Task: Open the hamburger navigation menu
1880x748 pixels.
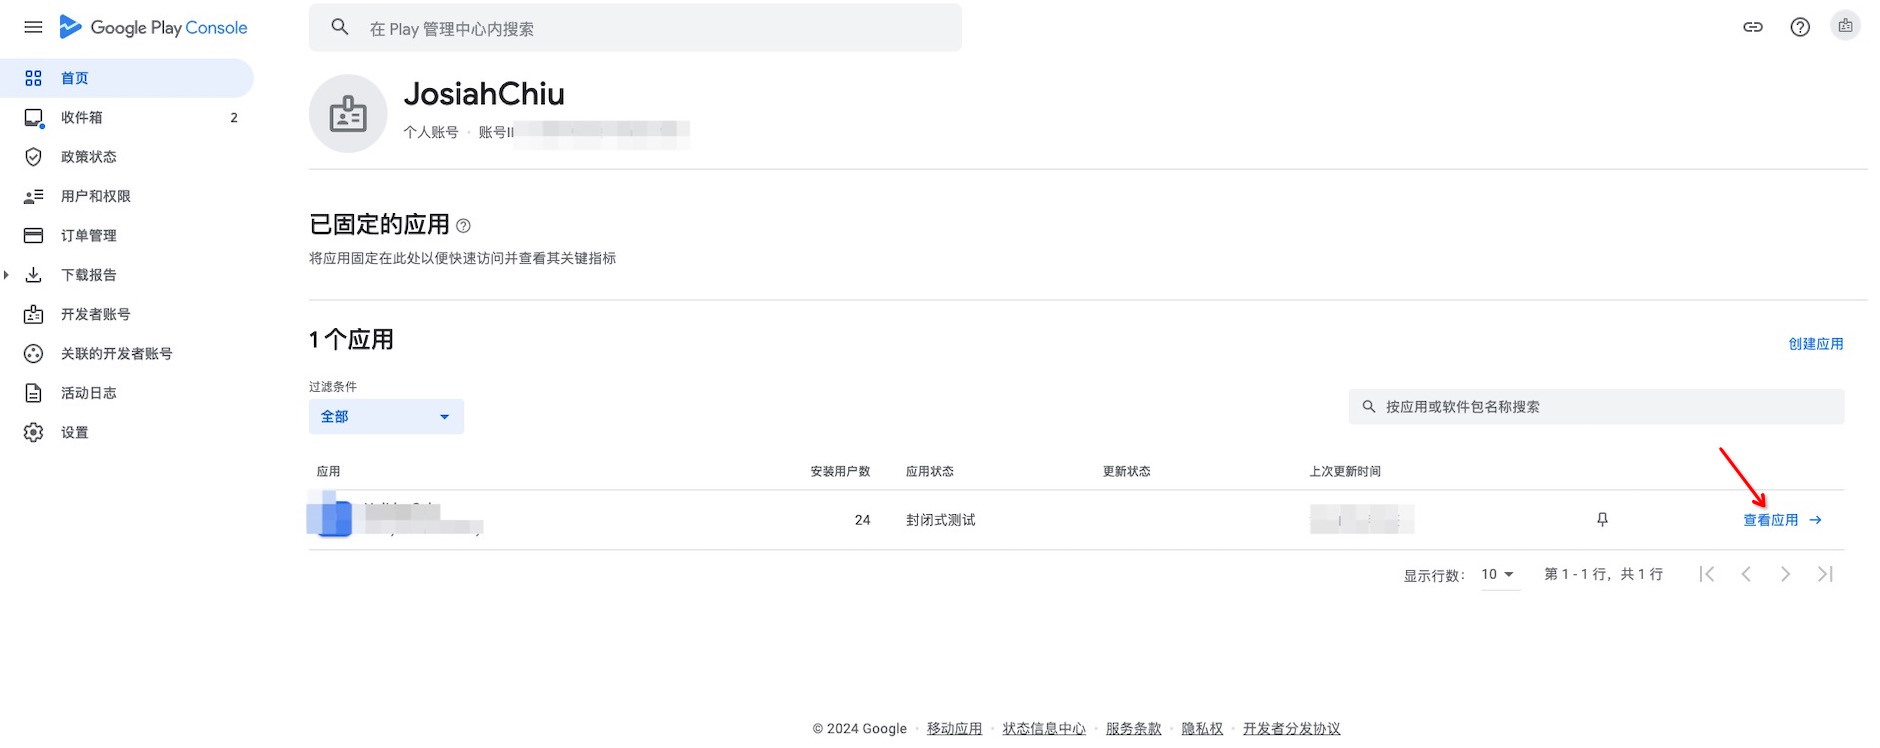Action: 33,27
